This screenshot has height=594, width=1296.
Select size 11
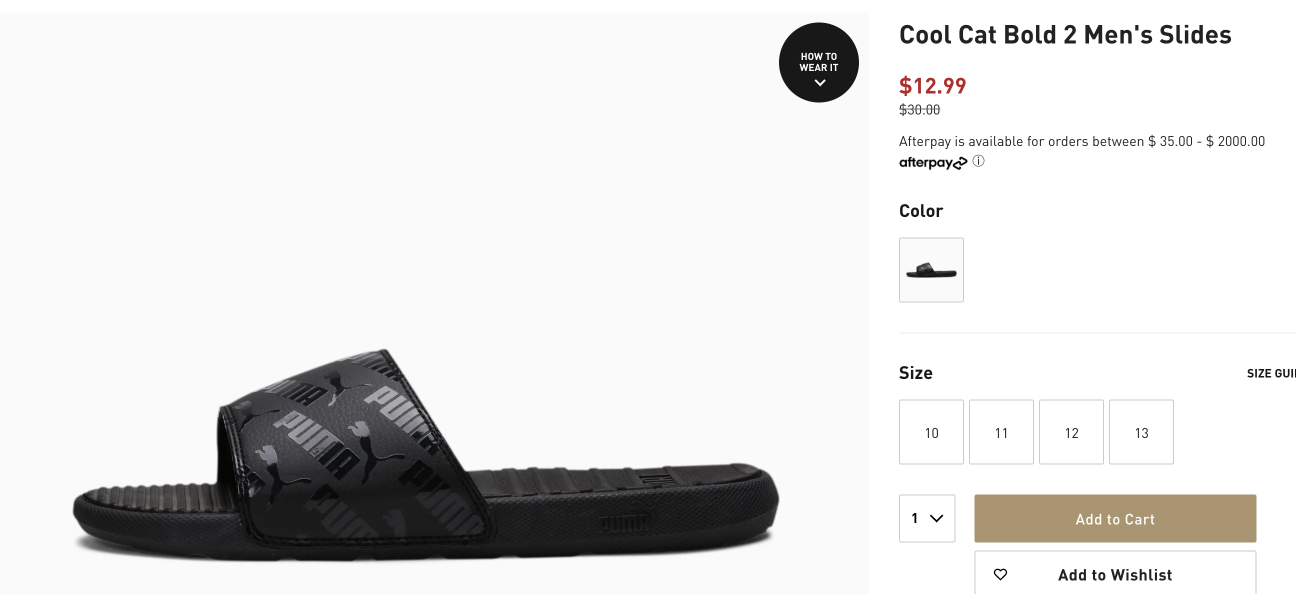coord(1001,432)
